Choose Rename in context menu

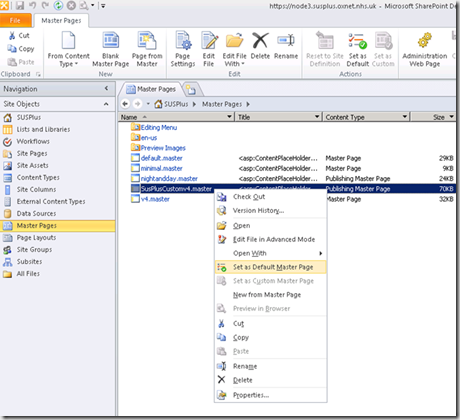tap(270, 366)
